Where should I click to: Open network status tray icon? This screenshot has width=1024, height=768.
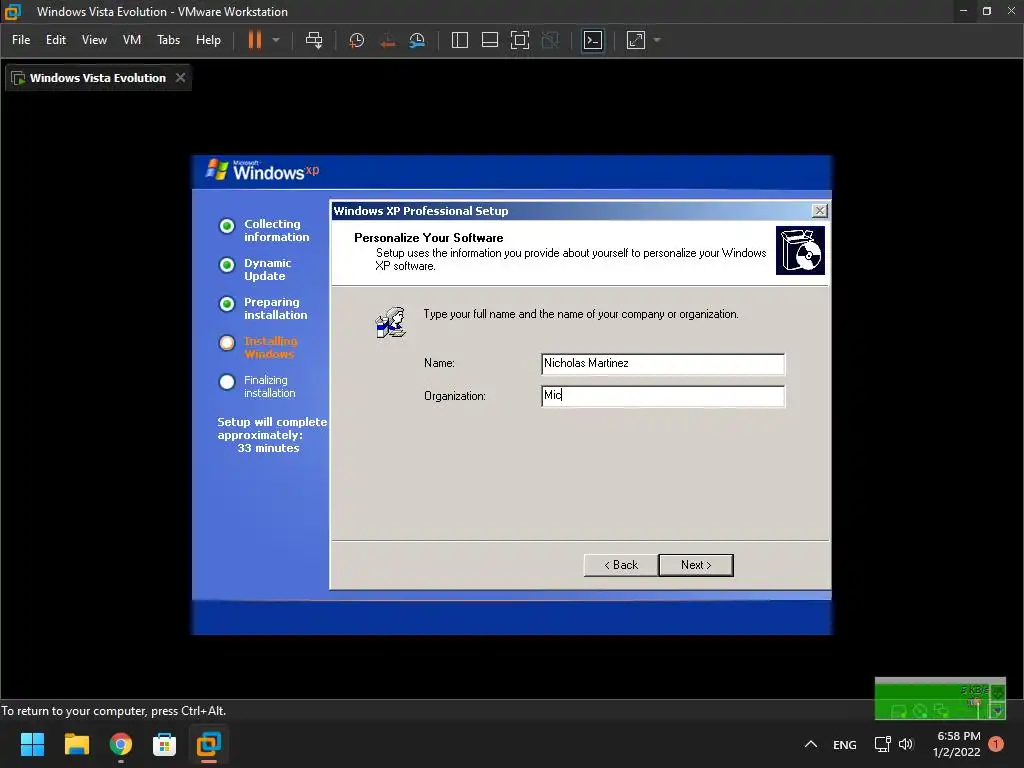883,744
